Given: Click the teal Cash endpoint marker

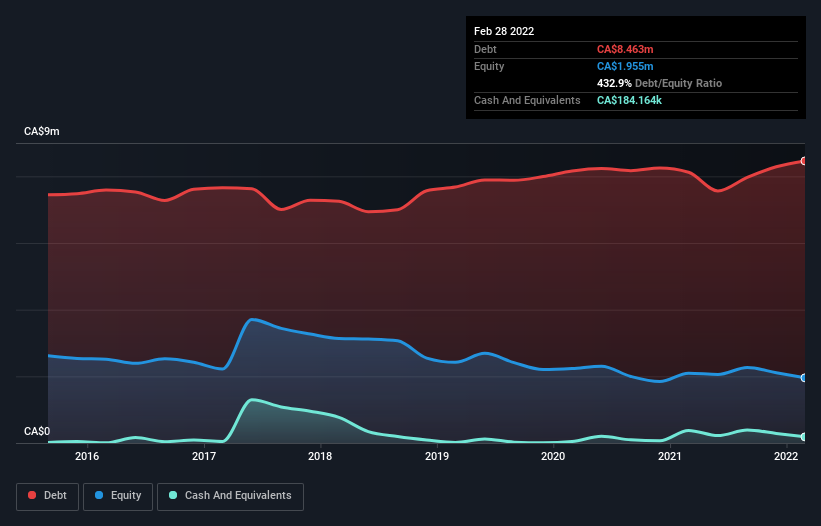Looking at the screenshot, I should [804, 437].
